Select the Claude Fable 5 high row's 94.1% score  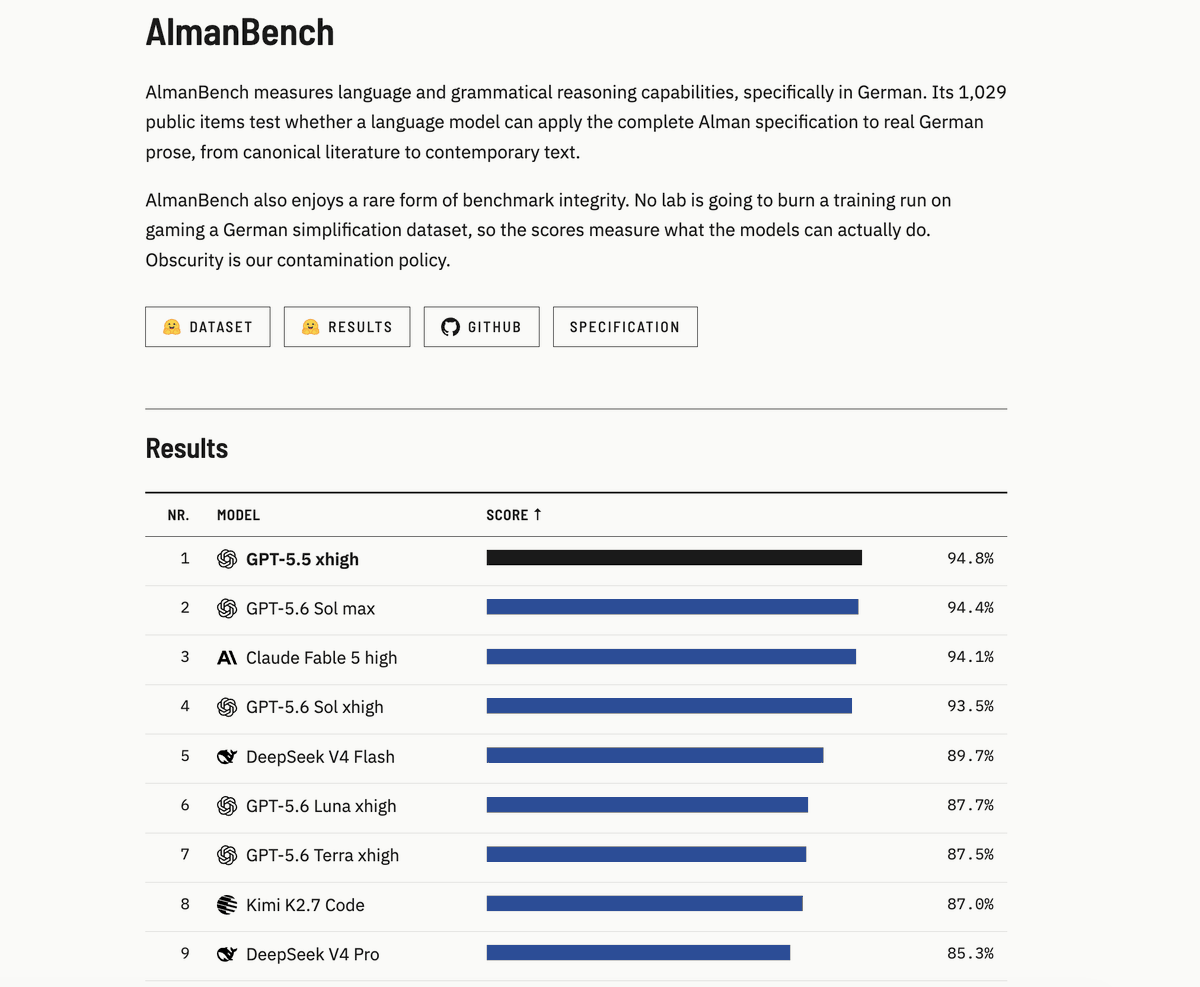click(970, 657)
